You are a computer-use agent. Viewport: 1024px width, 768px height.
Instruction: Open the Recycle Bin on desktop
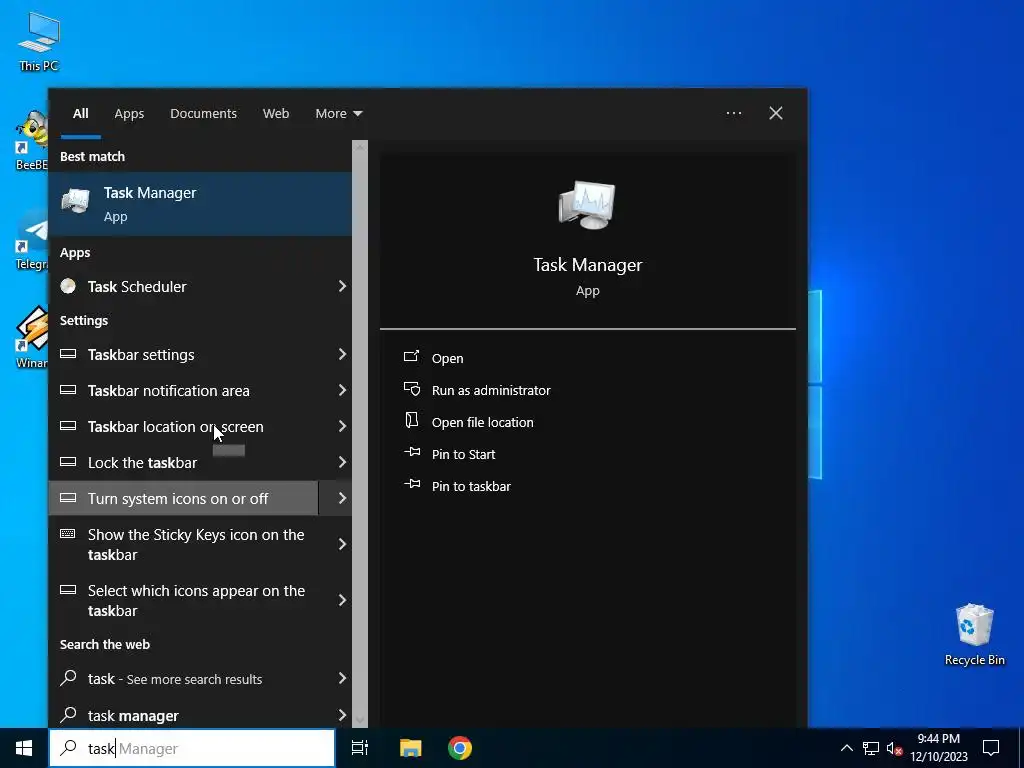pyautogui.click(x=974, y=634)
